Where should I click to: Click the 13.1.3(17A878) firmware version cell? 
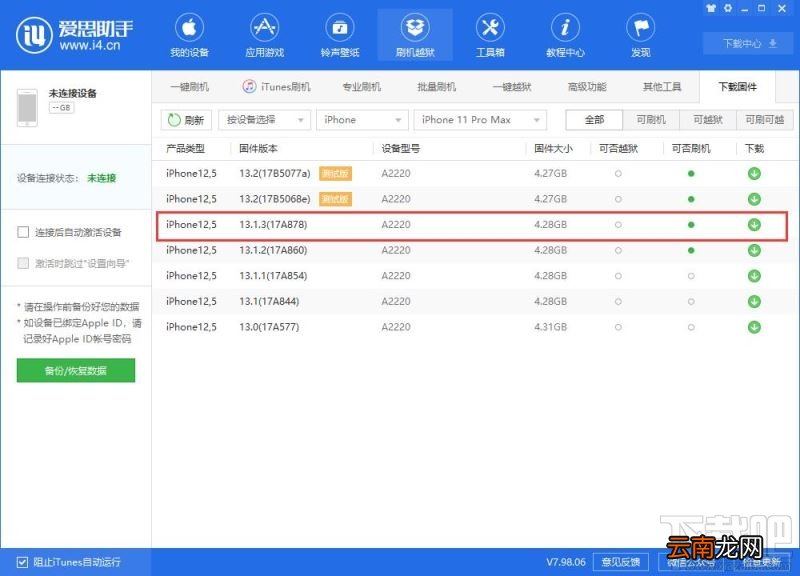tap(273, 224)
